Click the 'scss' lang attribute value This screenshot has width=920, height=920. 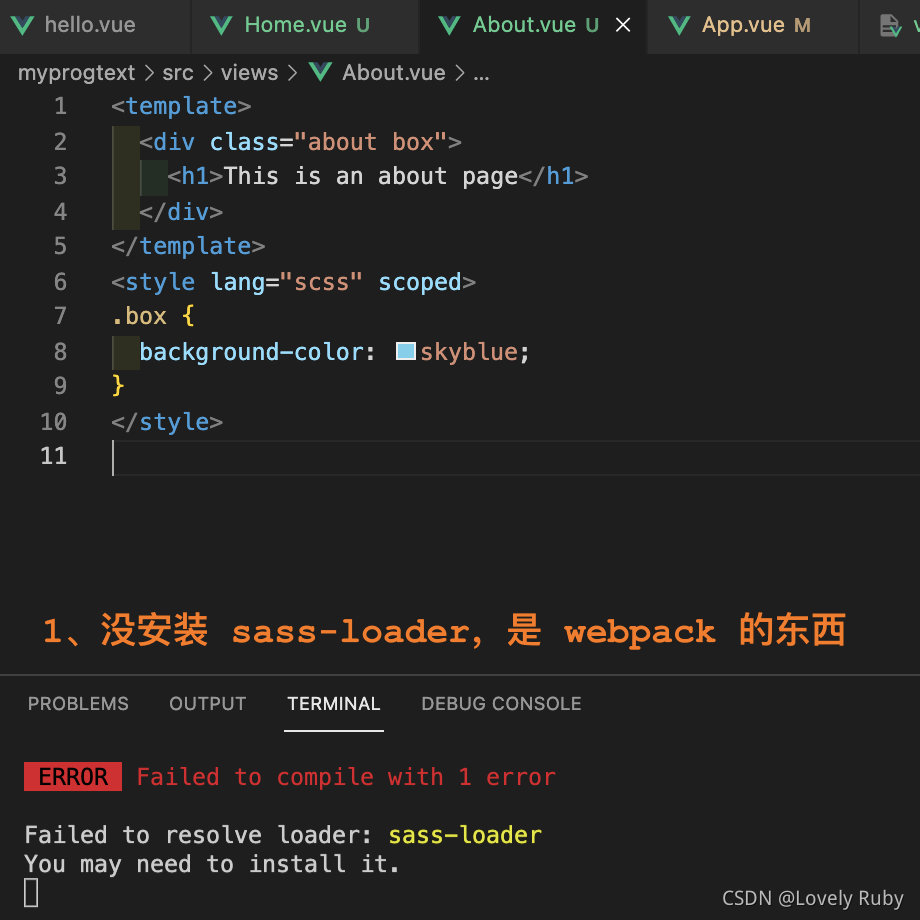point(321,282)
